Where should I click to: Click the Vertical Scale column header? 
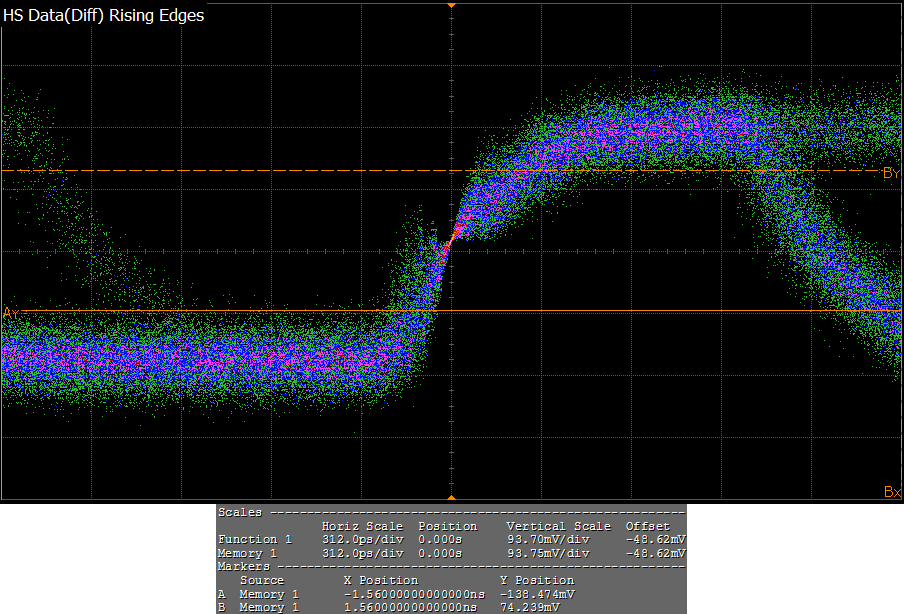pyautogui.click(x=558, y=526)
